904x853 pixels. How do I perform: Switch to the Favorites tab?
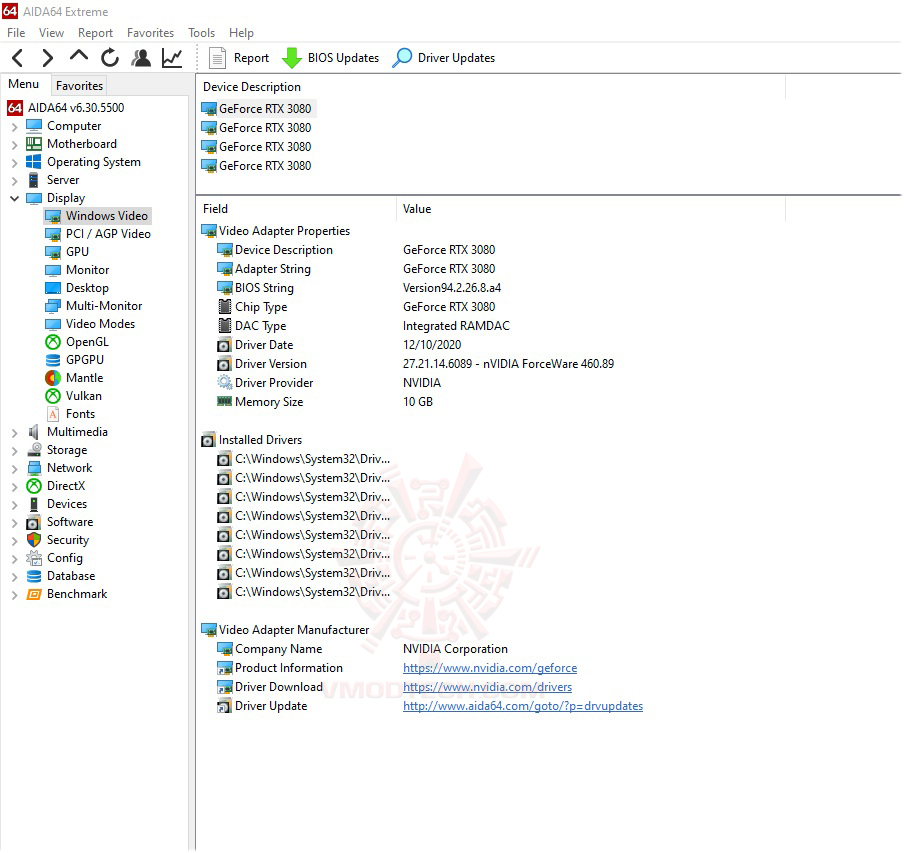point(79,86)
